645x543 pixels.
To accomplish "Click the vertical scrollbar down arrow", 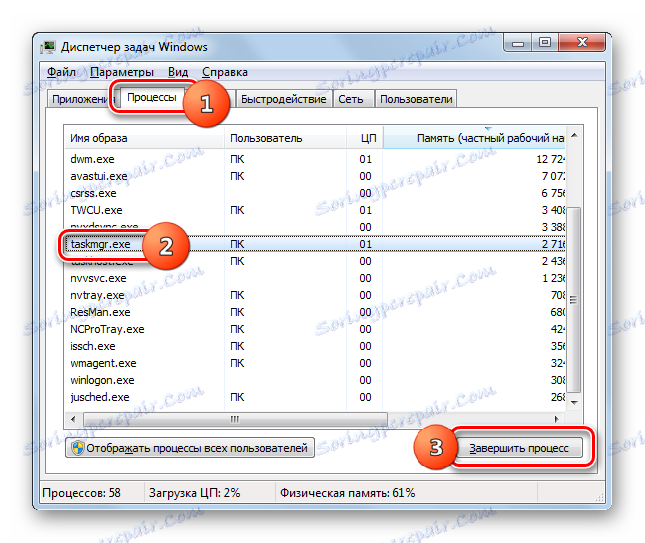I will (574, 402).
